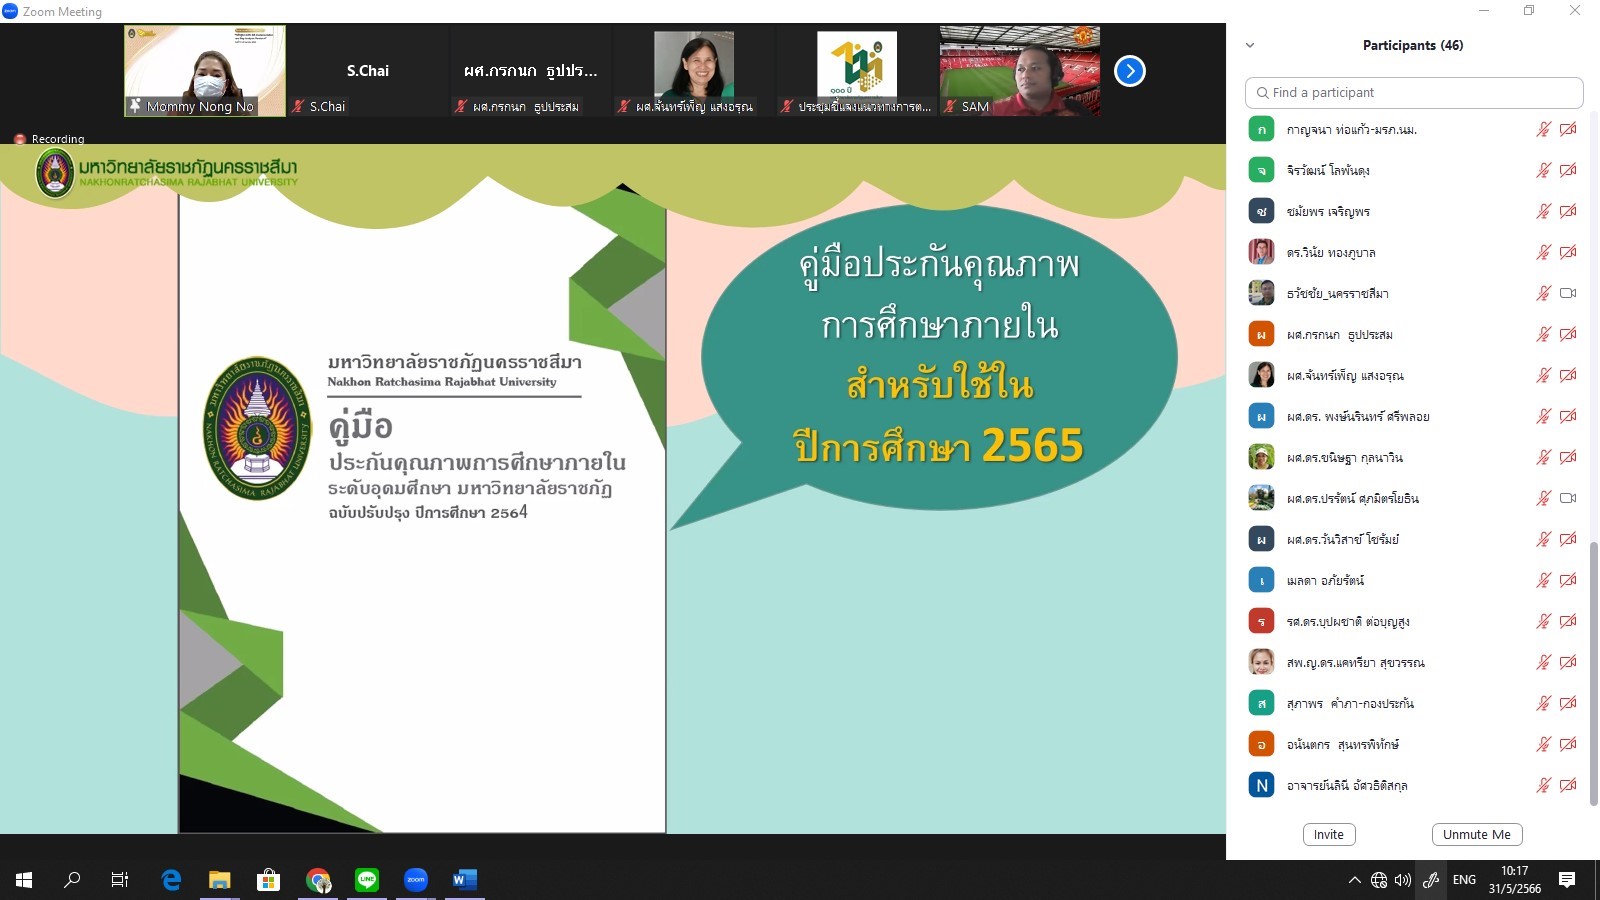Click the pin icon on Mommy Nong No's video

pos(135,105)
